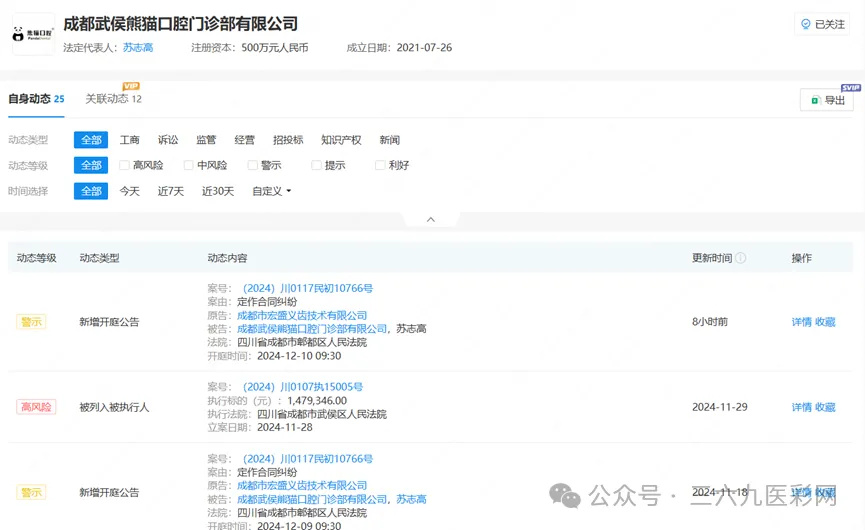
Task: Filter dynamic type by 招投标
Action: point(288,140)
